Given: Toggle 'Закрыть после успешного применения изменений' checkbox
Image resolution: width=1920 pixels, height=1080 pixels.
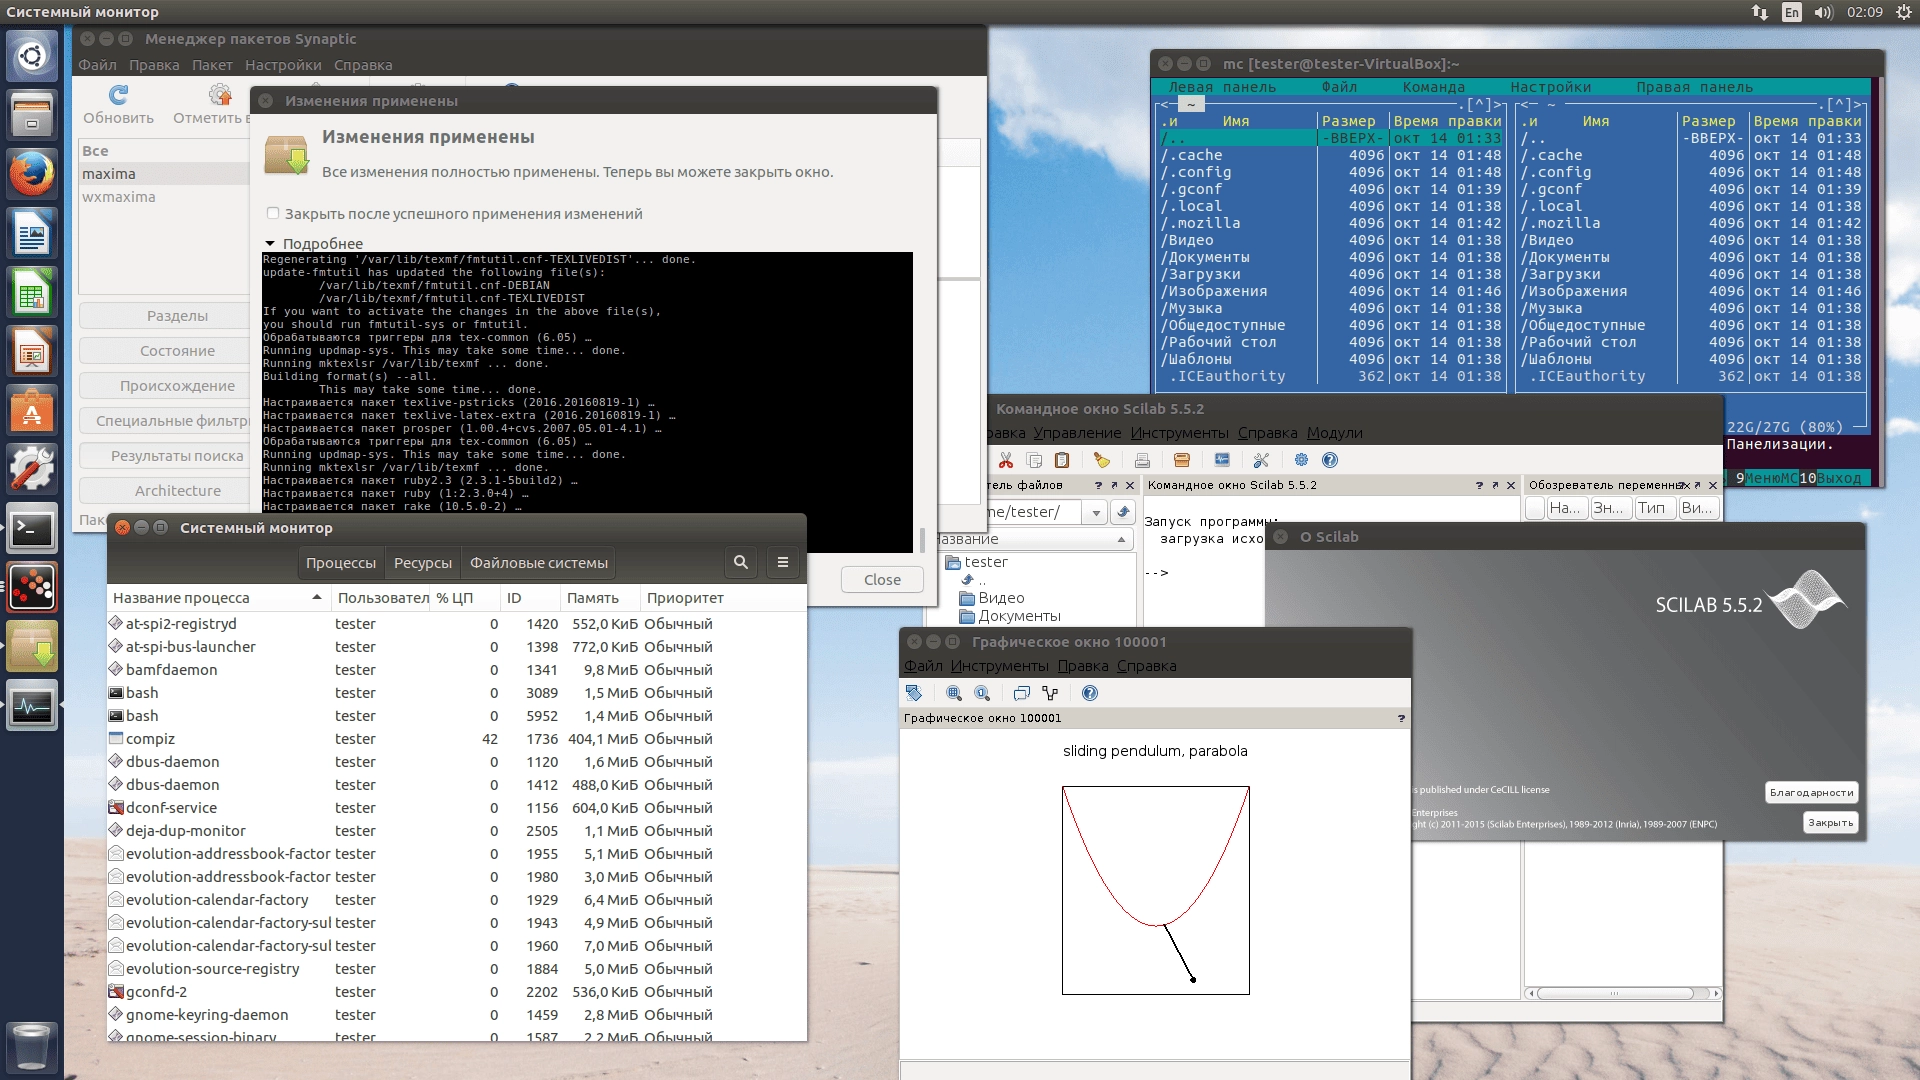Looking at the screenshot, I should pos(272,213).
